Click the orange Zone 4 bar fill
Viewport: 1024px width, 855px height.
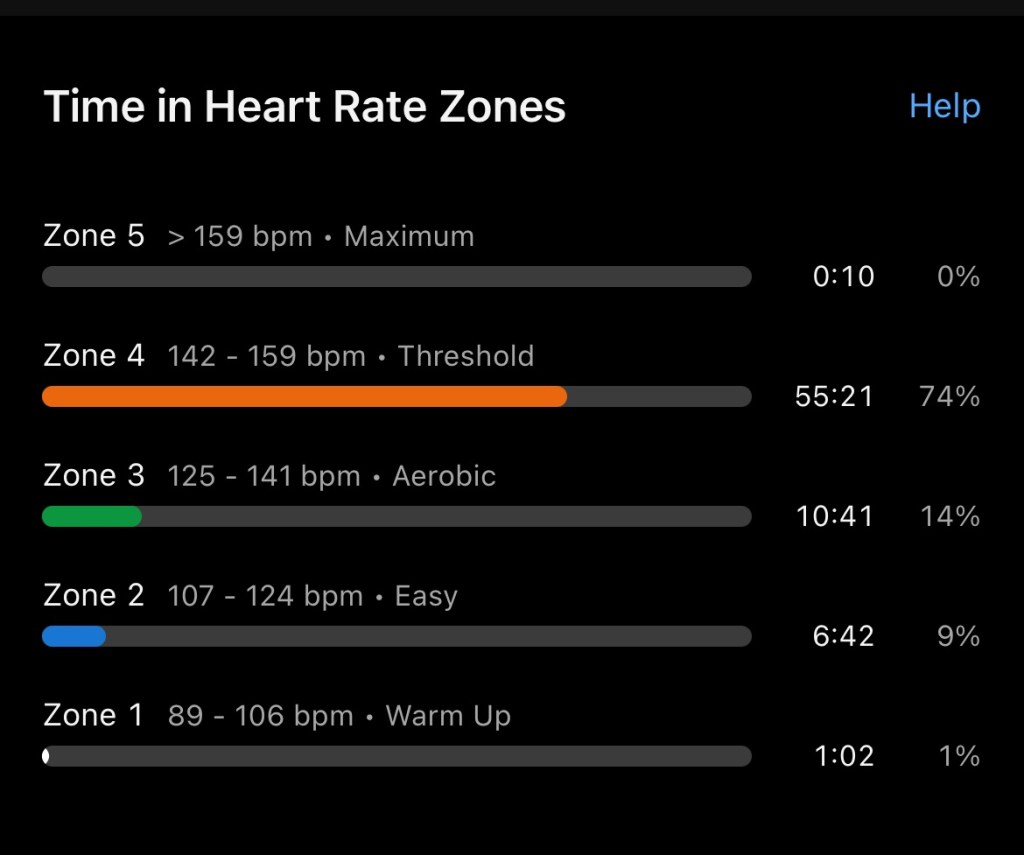pos(304,396)
